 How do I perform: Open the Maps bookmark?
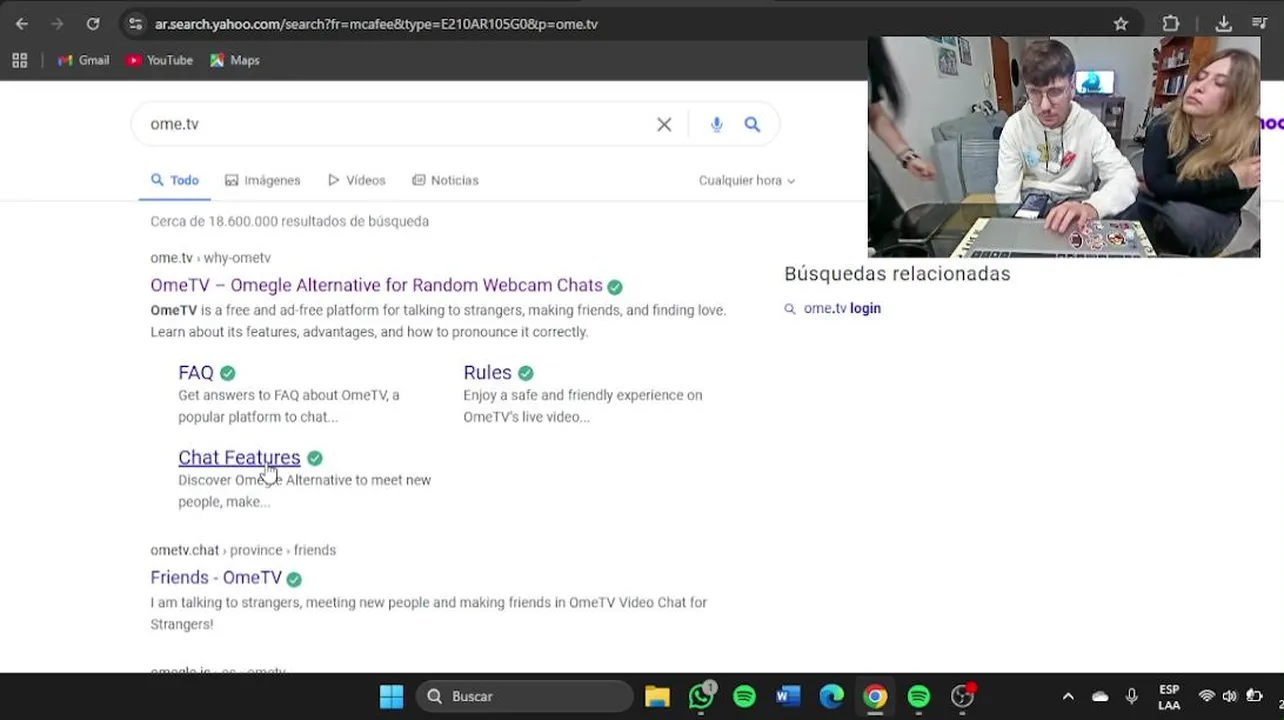[x=235, y=60]
